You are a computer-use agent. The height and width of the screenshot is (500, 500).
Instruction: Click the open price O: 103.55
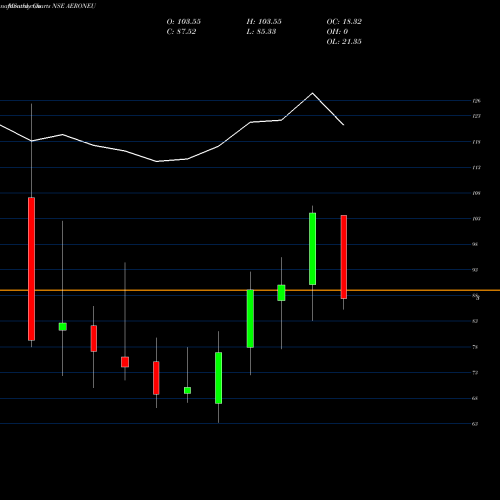tap(184, 22)
